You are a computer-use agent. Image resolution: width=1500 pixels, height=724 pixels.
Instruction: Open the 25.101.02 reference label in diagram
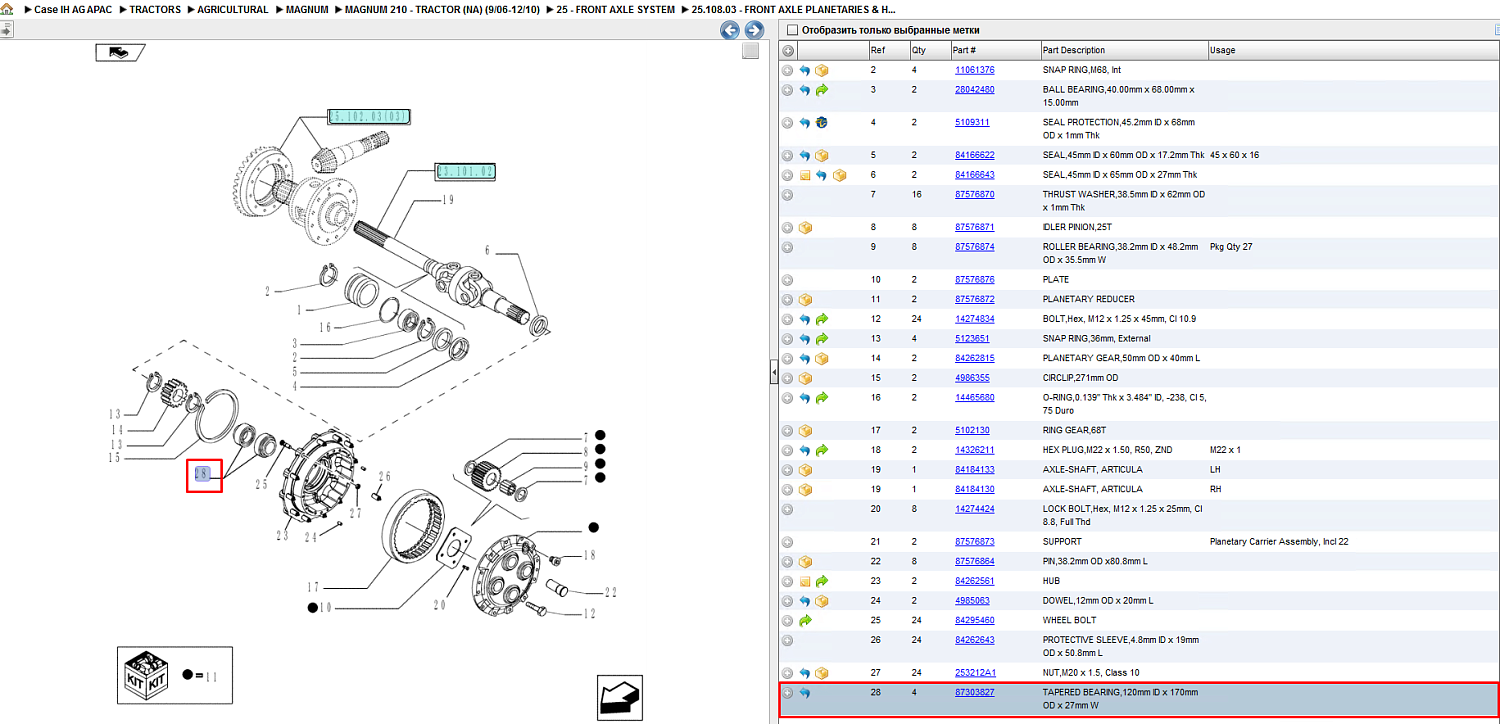point(465,171)
